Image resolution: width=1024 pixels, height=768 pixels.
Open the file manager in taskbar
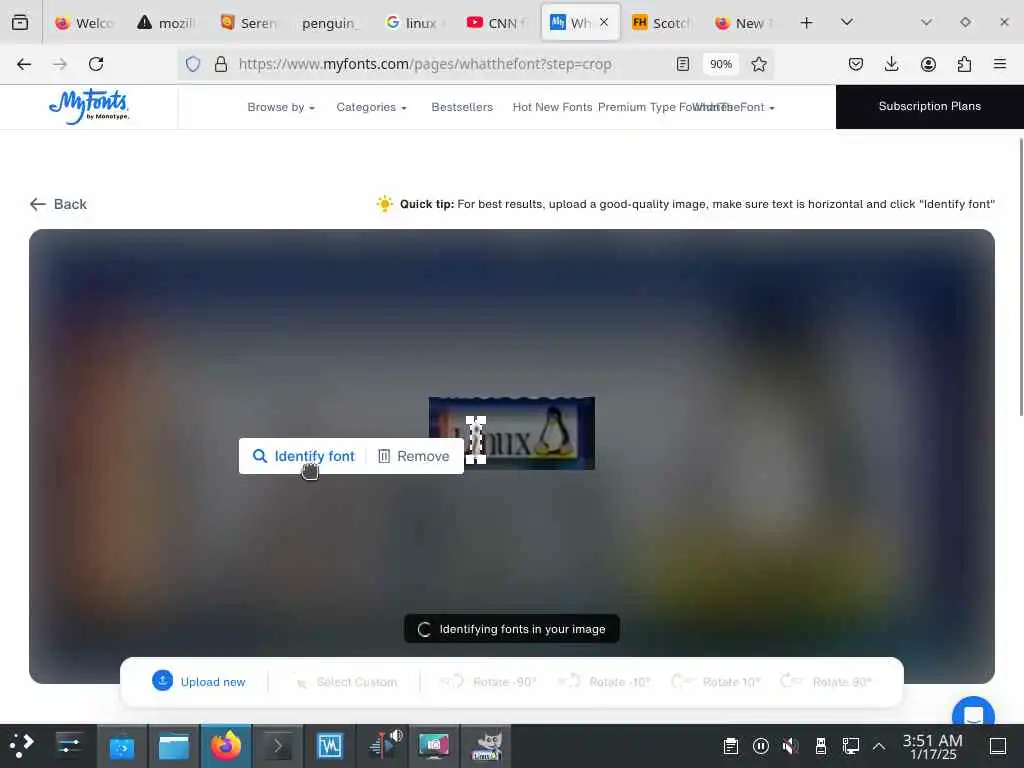pos(174,746)
